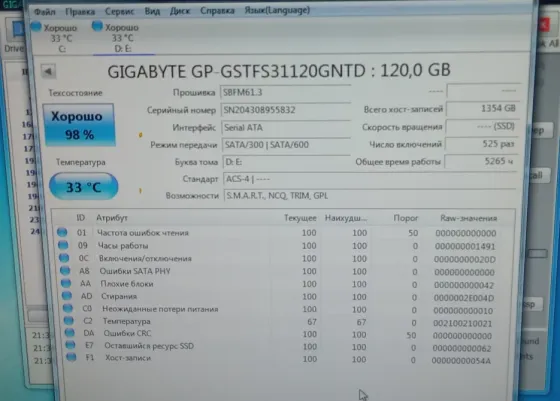
Task: Click current value 67 in Температура row
Action: coord(312,322)
